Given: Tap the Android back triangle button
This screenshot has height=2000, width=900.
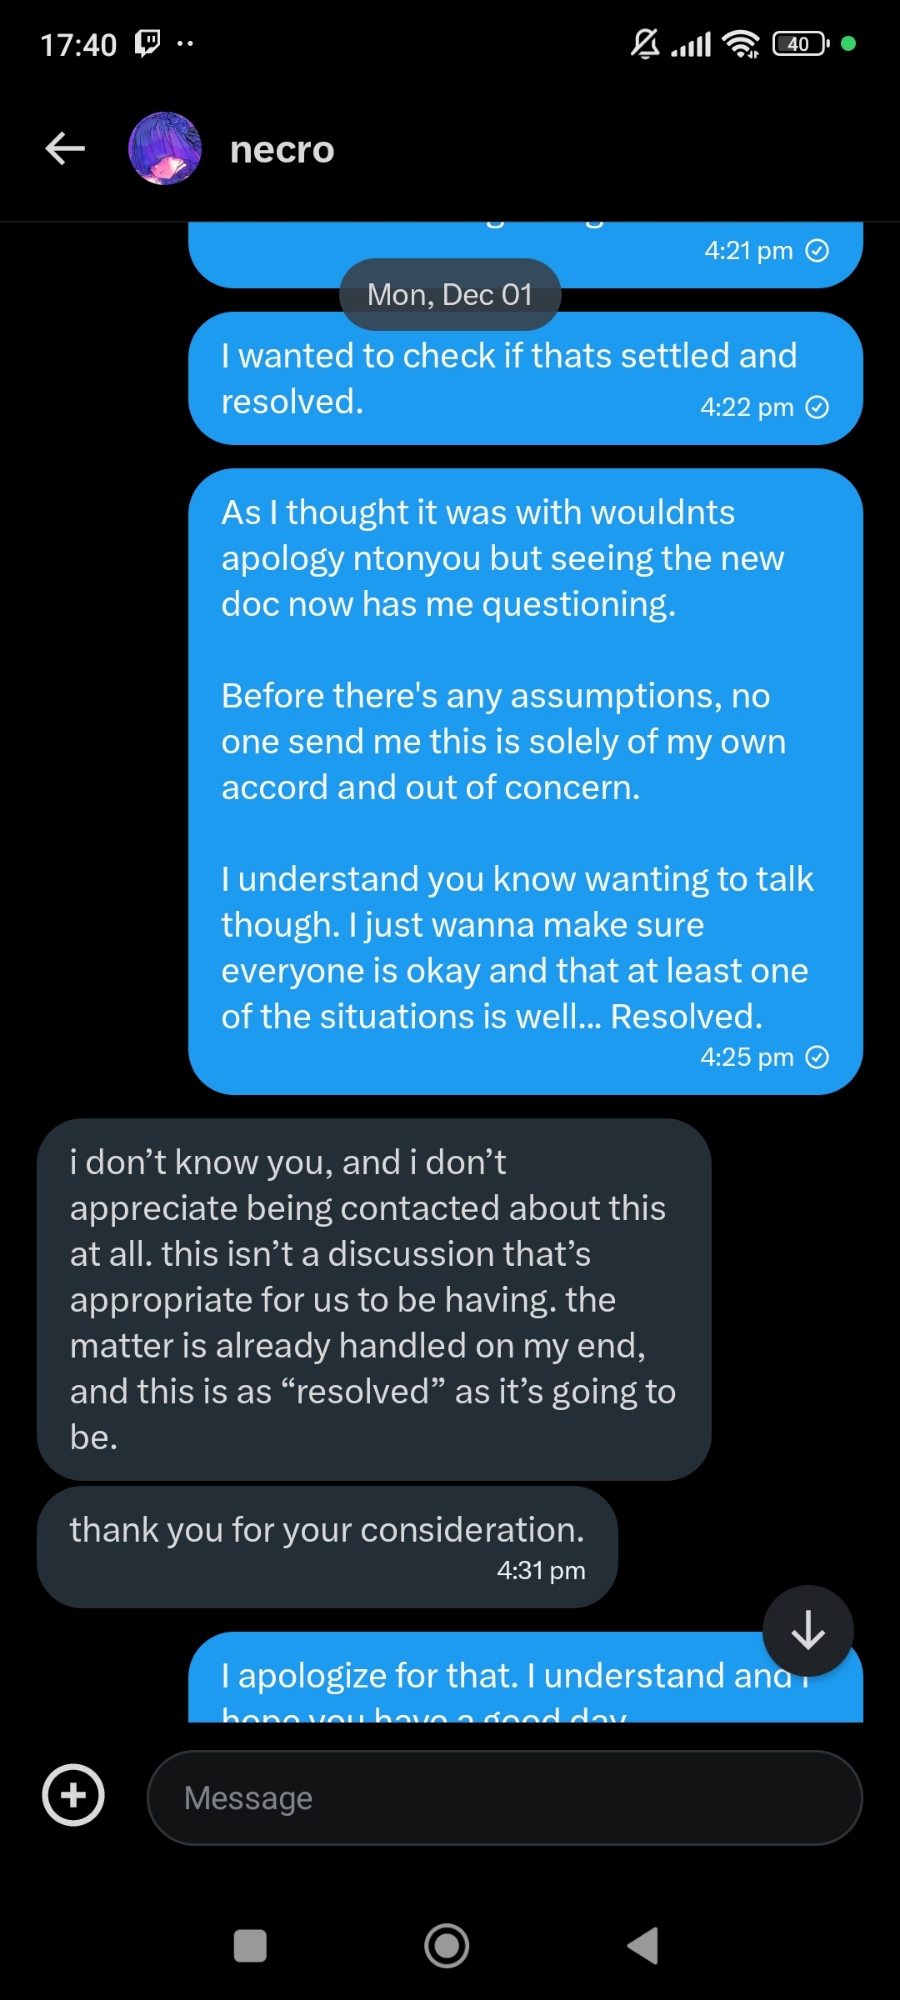Looking at the screenshot, I should (643, 1946).
